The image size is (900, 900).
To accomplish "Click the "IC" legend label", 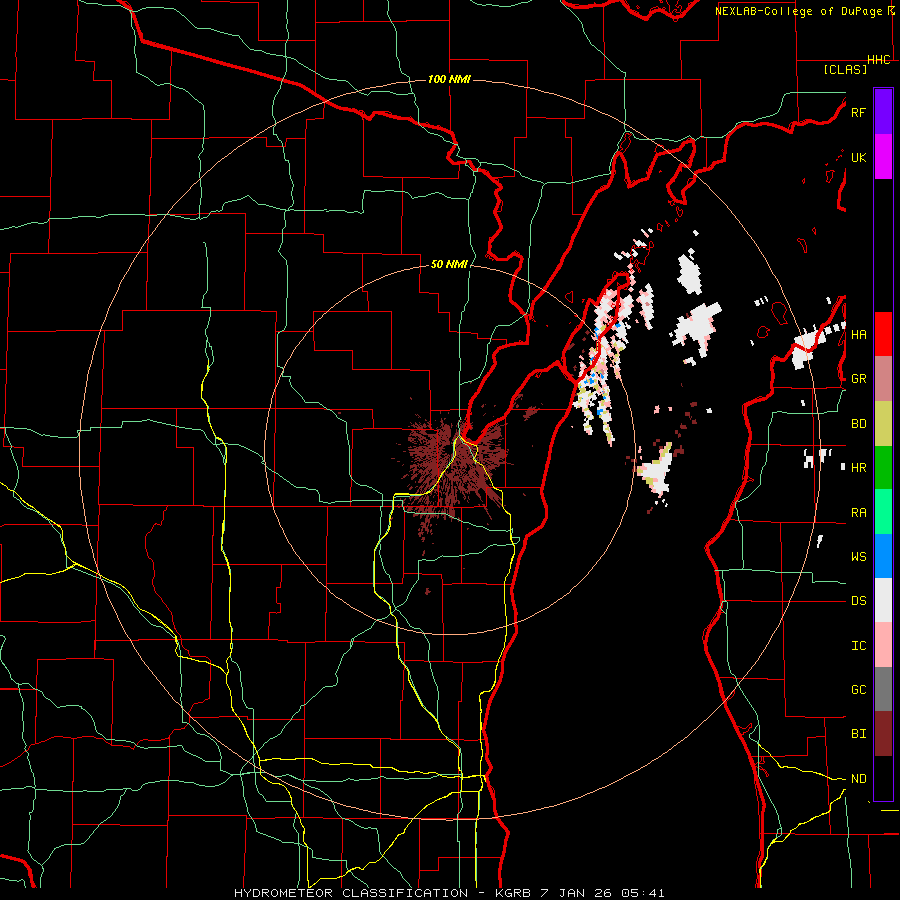I will (x=858, y=646).
